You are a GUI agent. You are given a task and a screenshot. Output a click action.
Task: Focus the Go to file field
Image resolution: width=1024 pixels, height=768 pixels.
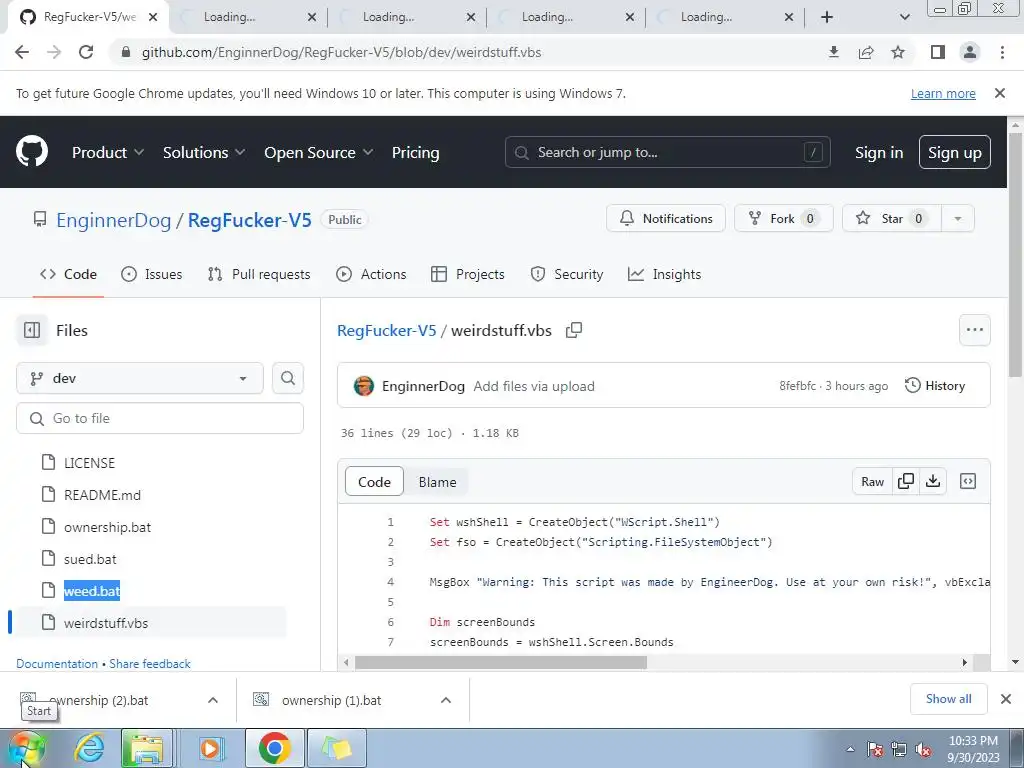coord(160,418)
